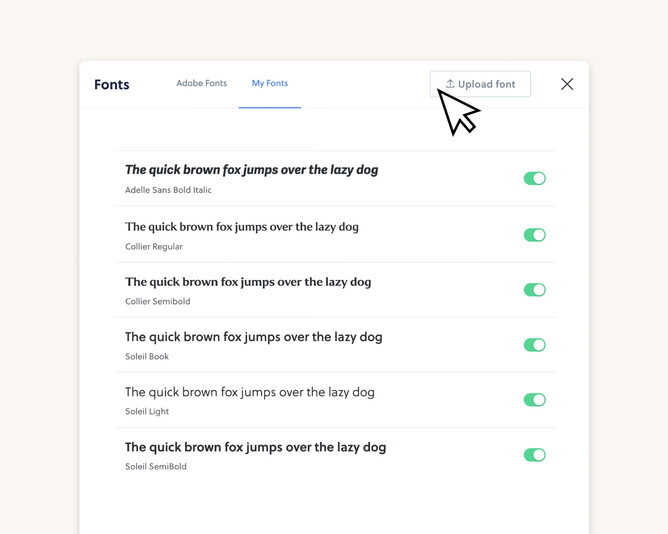The height and width of the screenshot is (534, 668).
Task: Disable the Adelle Sans Bold Italic toggle
Action: point(534,179)
